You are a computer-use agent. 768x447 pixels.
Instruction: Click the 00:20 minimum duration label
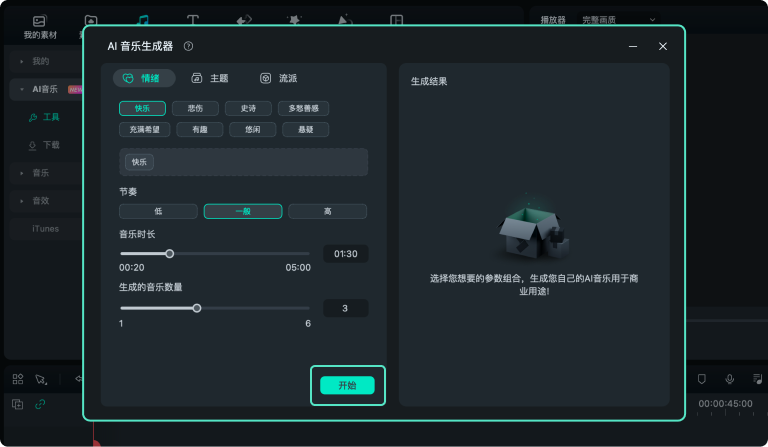point(132,268)
